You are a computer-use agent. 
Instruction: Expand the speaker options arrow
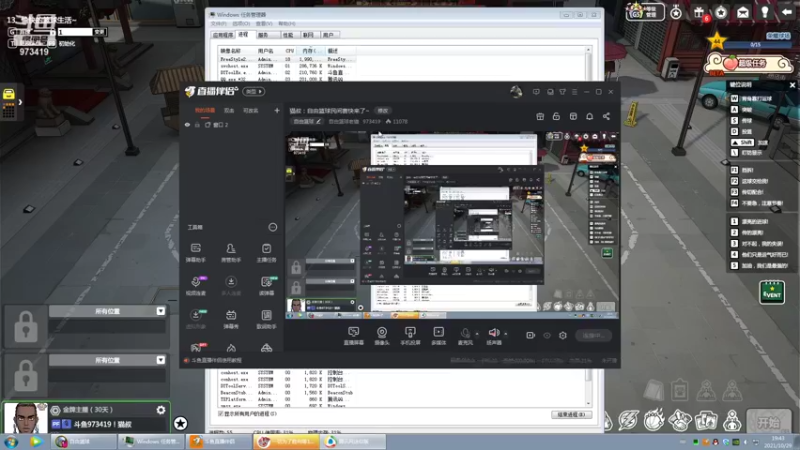click(x=506, y=334)
